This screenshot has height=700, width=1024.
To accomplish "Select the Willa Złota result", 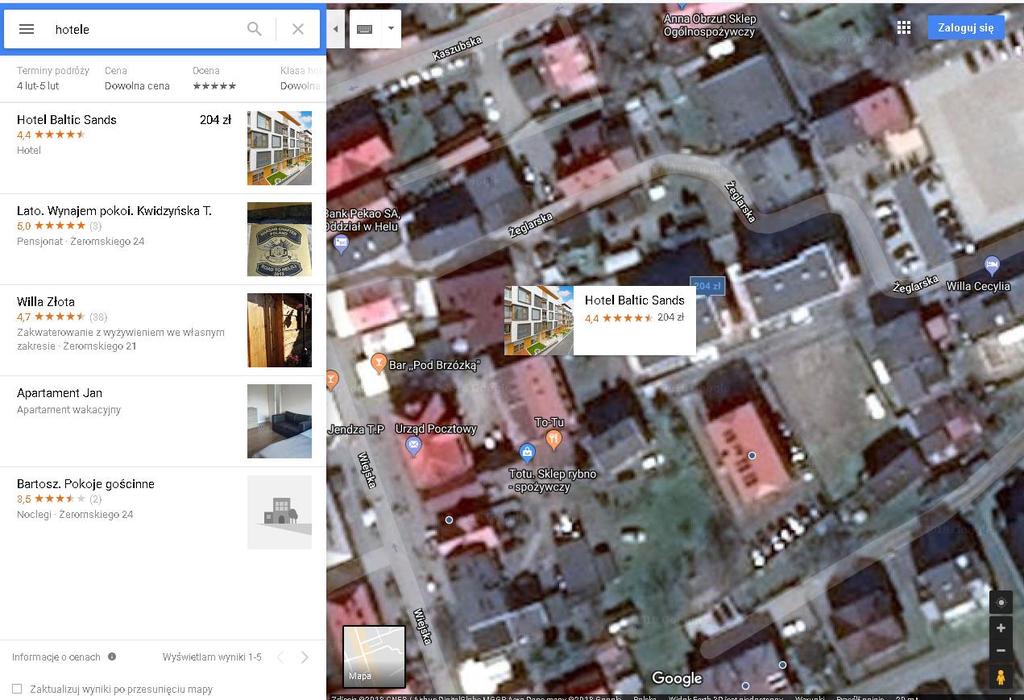I will pos(163,330).
